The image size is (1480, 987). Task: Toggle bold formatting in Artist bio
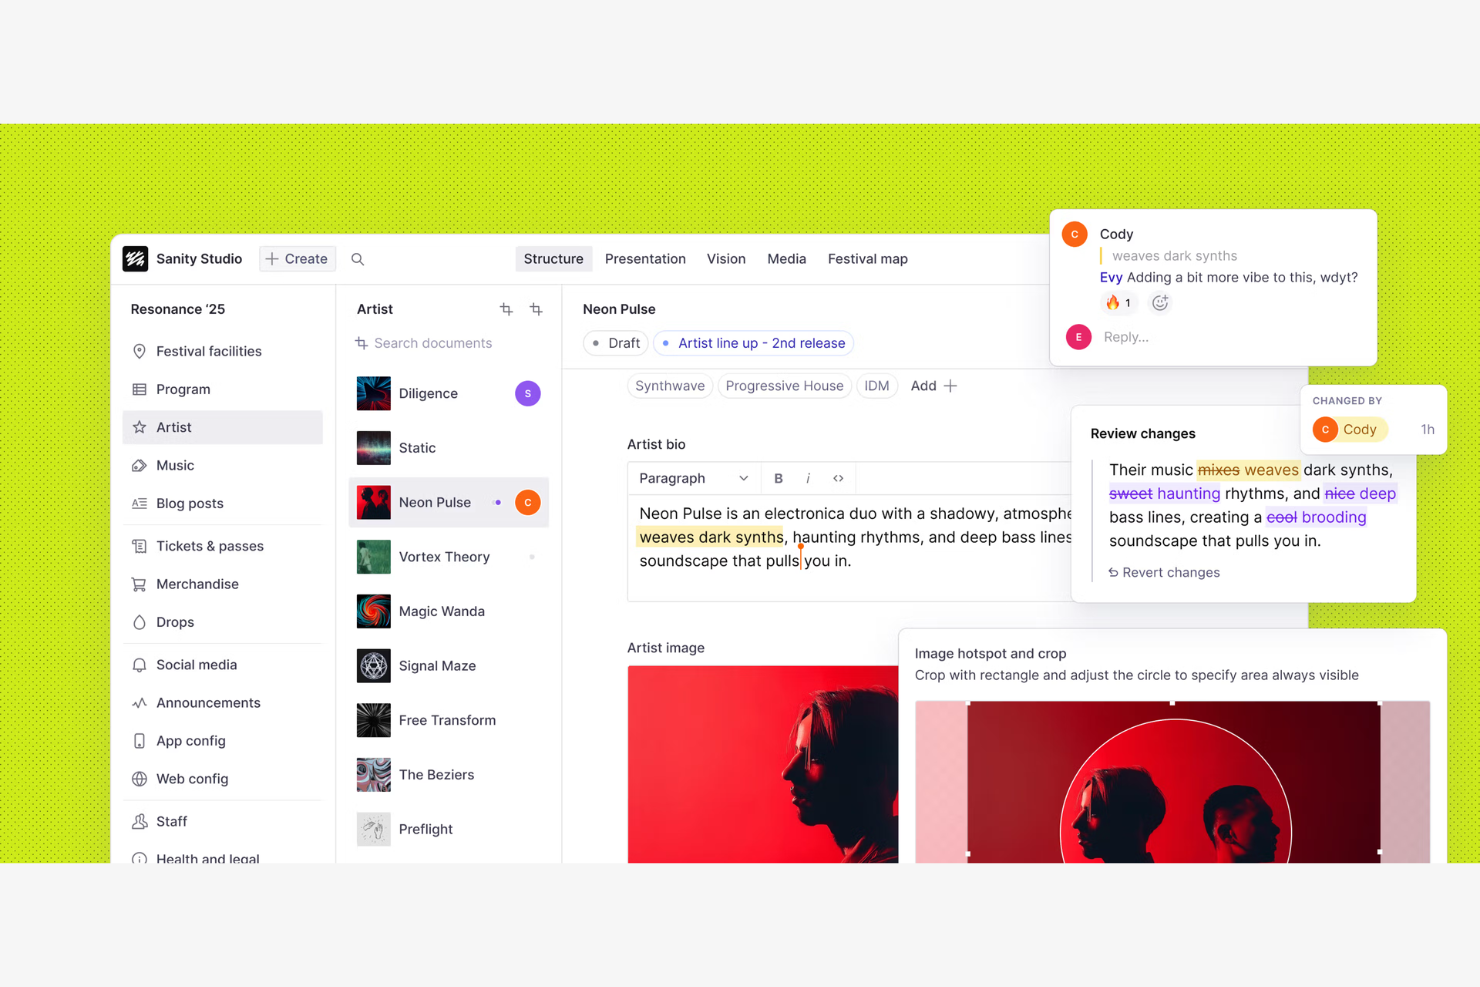(x=778, y=478)
